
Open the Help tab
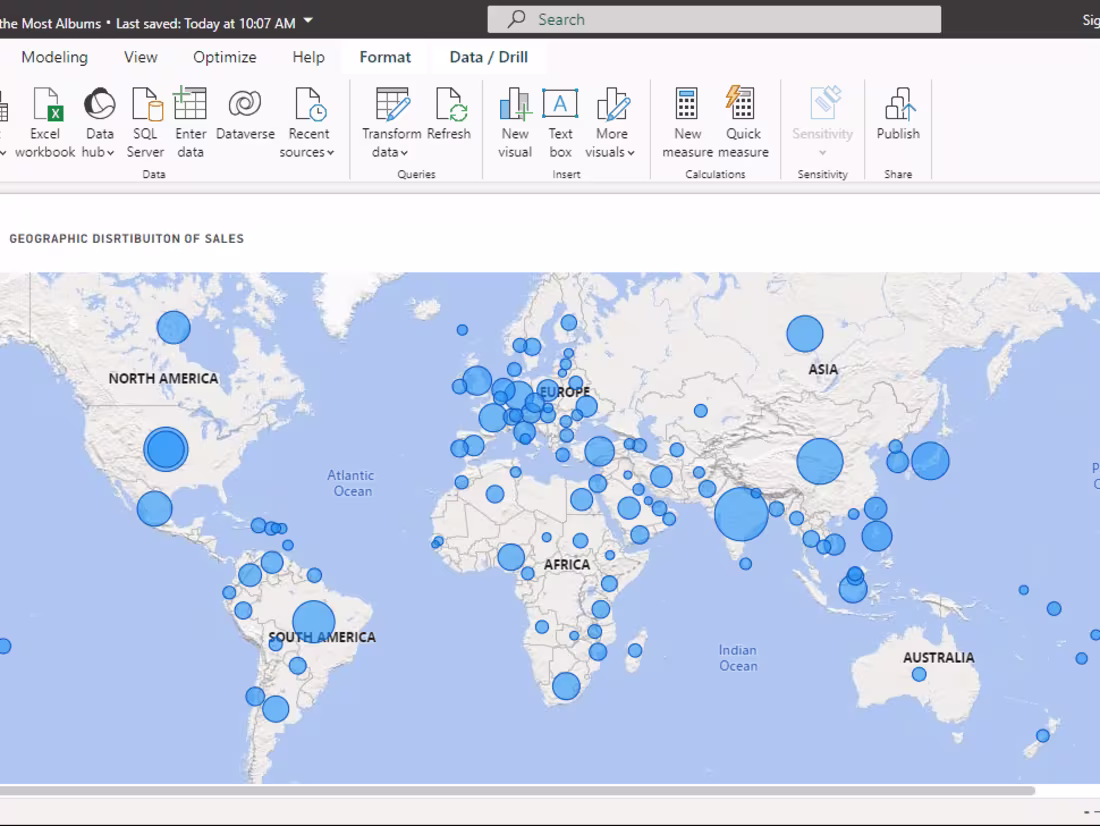tap(308, 57)
